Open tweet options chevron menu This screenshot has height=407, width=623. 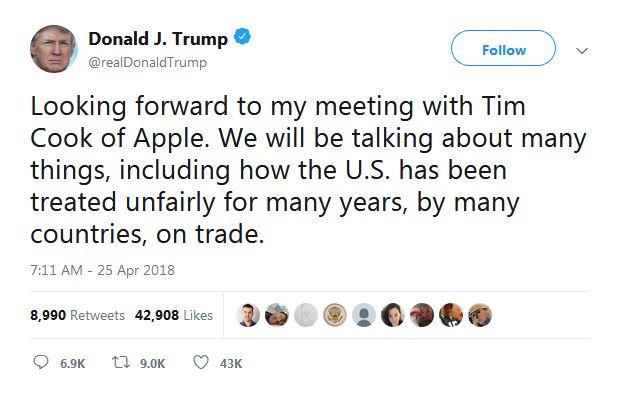[x=582, y=49]
